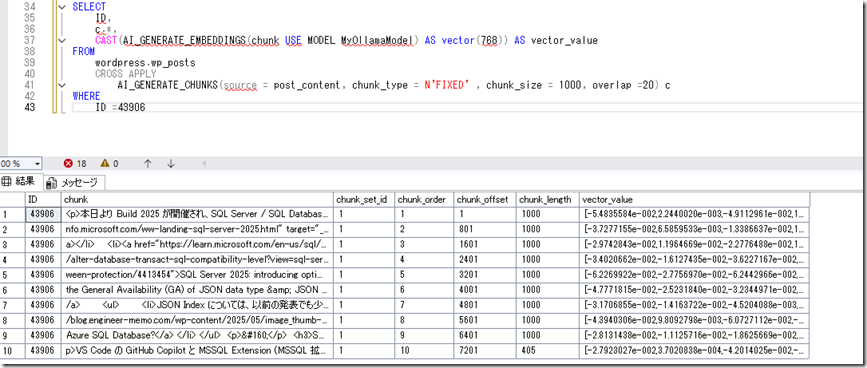Collapse the AI_GENERATE_CHUNKS line fold chevron
Screen dimensions: 867x368
tap(61, 85)
